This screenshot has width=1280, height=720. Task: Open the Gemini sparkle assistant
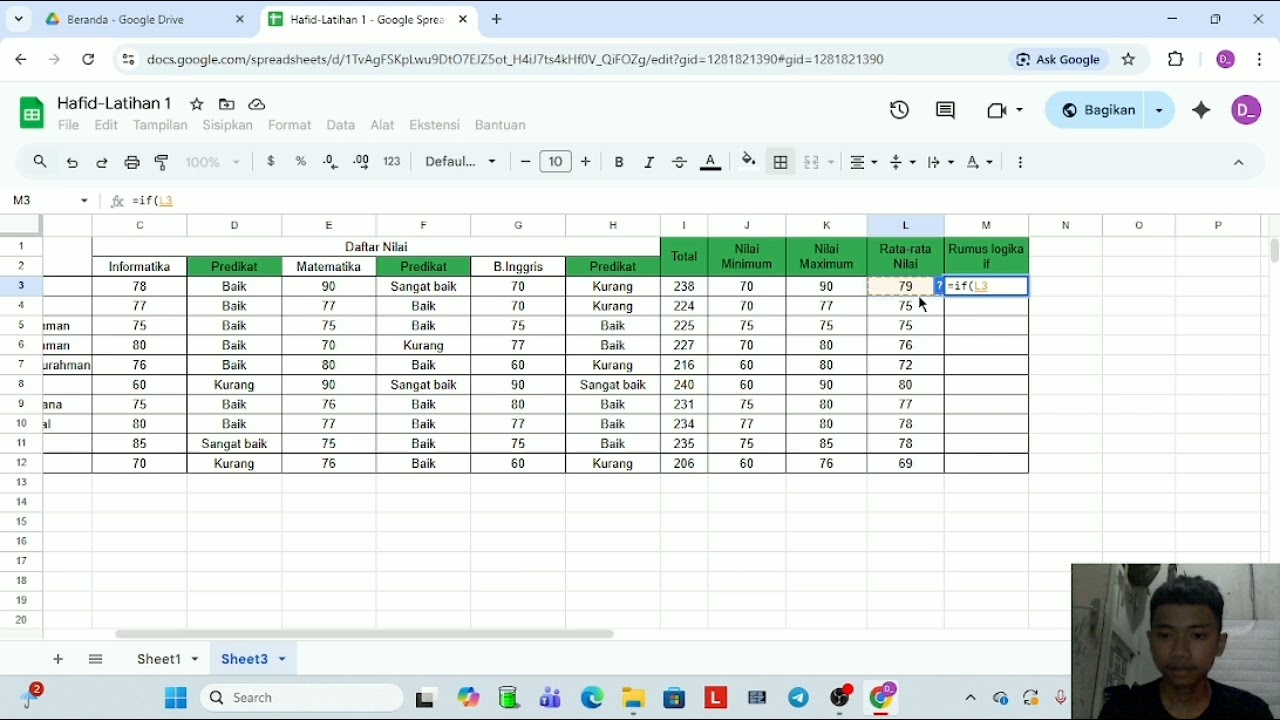point(1202,110)
